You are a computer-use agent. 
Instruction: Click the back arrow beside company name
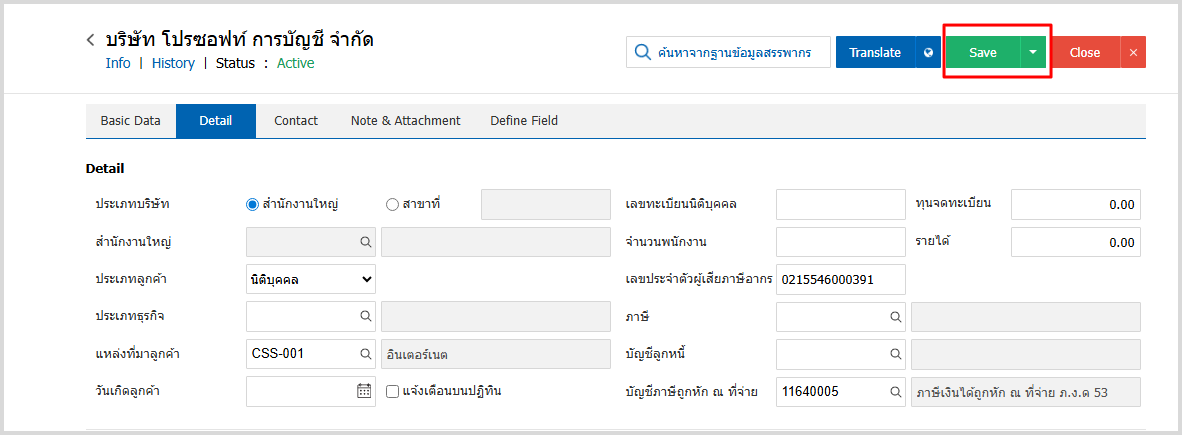91,41
